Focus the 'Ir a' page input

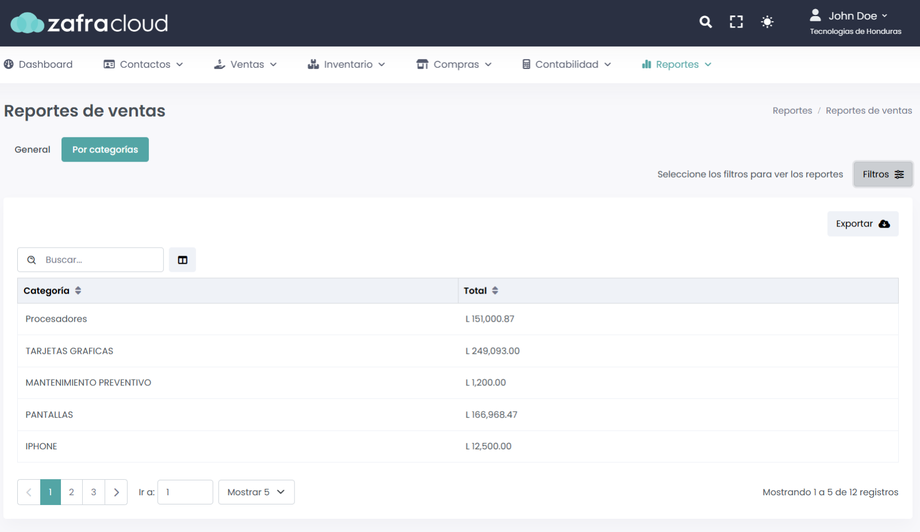[x=185, y=492]
